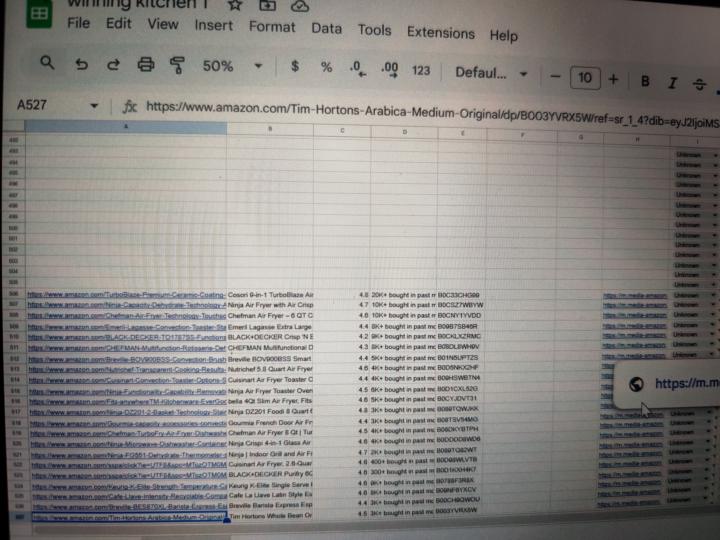Select cell "Breville Barista Express Esp"

click(x=270, y=505)
